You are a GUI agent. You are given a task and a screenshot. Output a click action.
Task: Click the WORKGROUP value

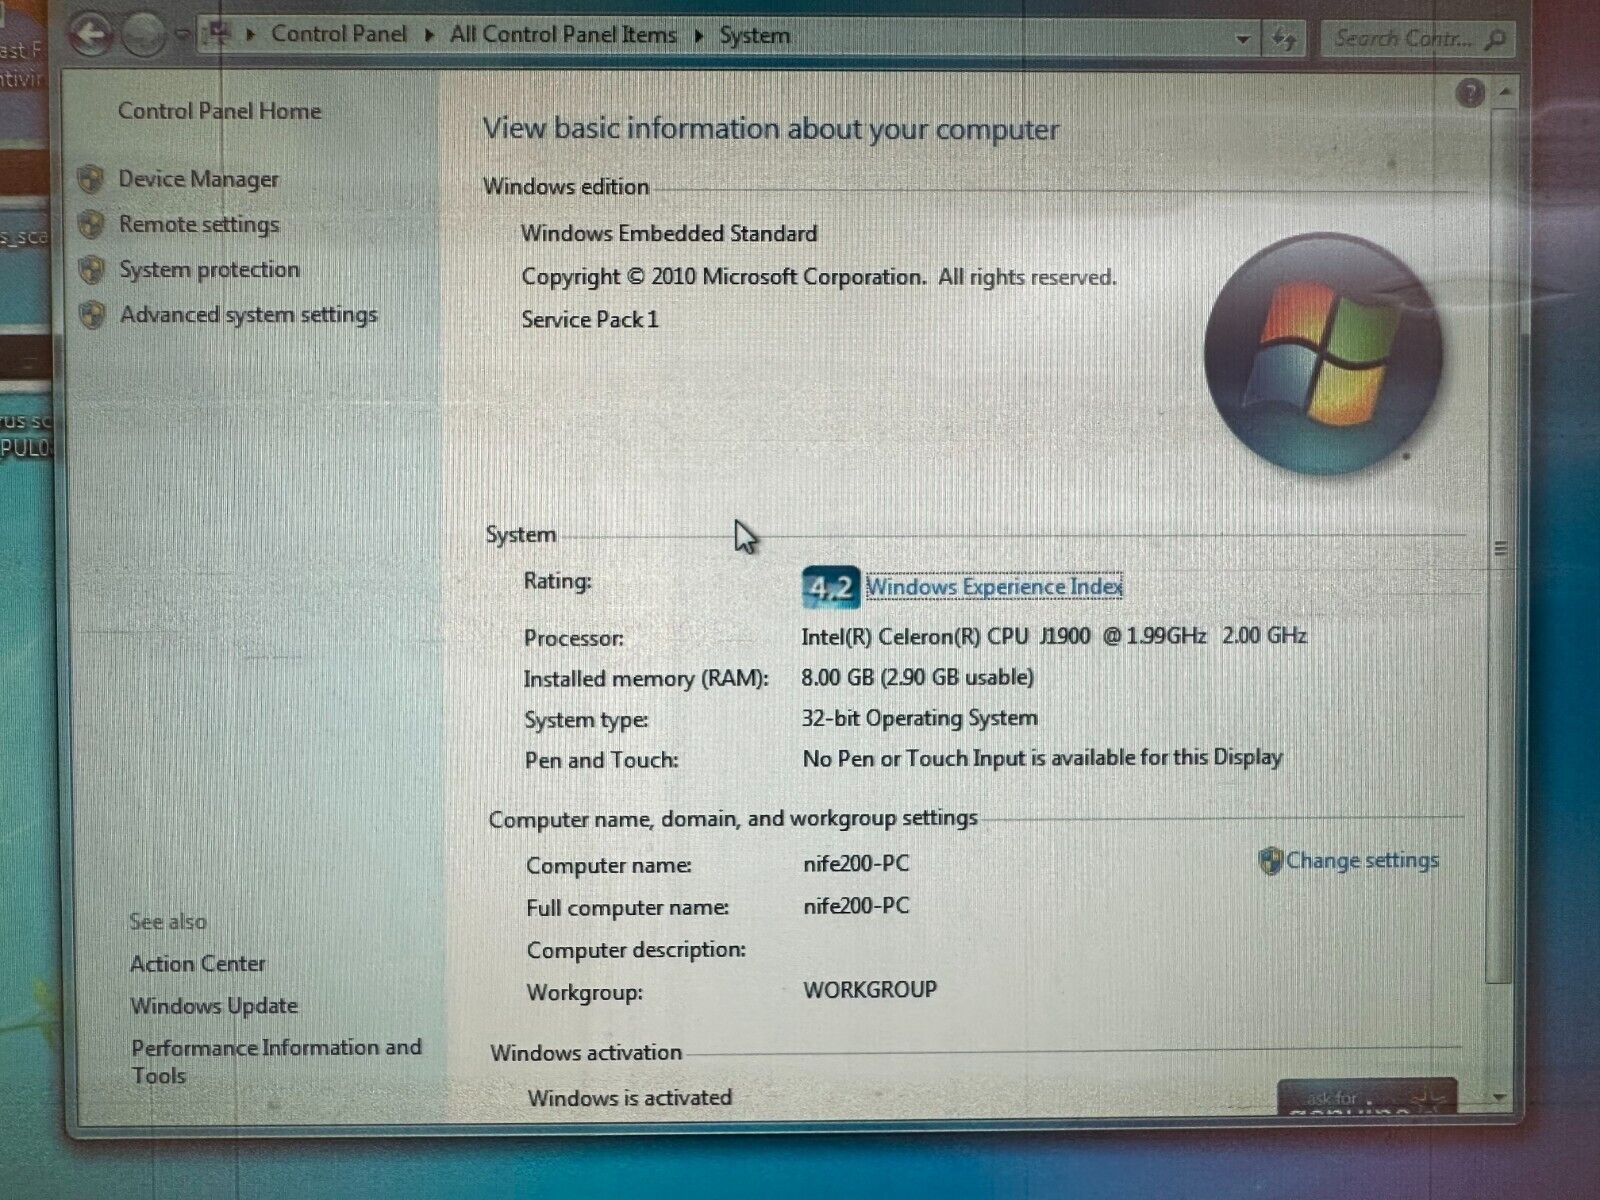(870, 990)
